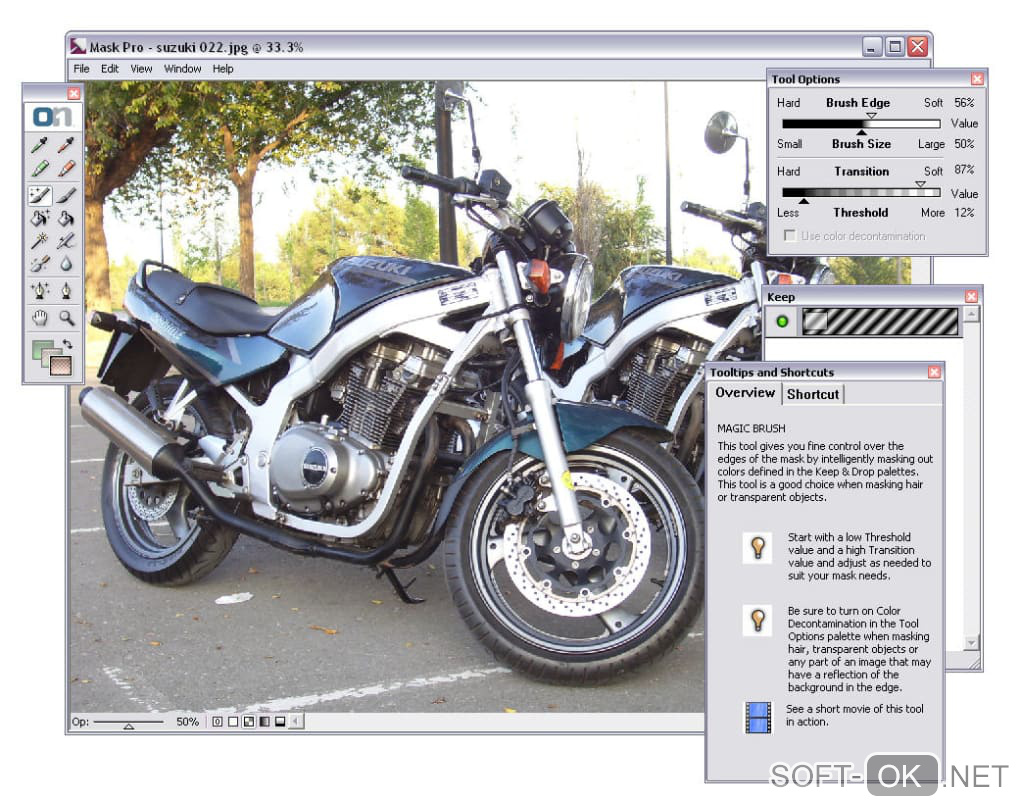Open the Help menu
The height and width of the screenshot is (801, 1020).
pyautogui.click(x=223, y=69)
